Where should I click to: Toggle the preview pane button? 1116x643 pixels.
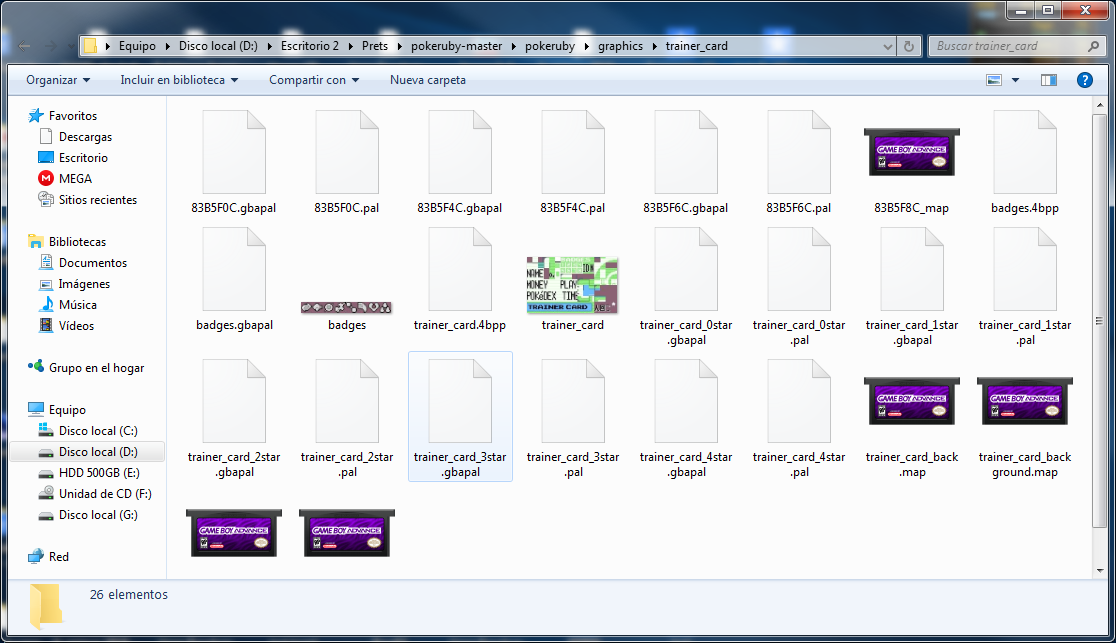click(1048, 80)
